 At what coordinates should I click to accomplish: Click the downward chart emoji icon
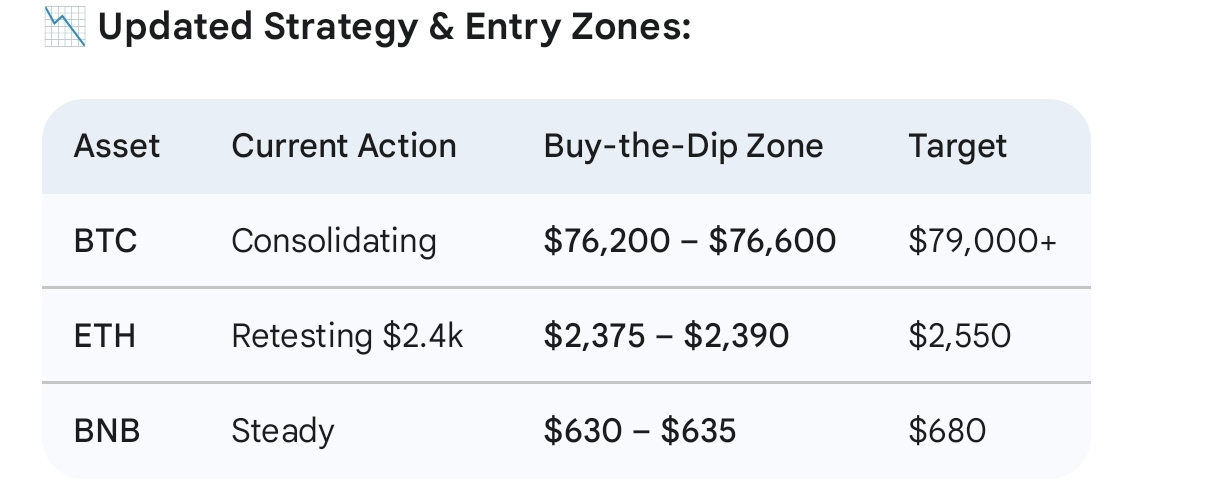point(65,27)
